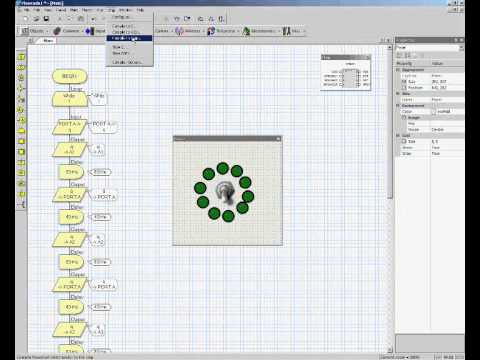Click the Save floppy disk toolbar icon
This screenshot has width=480, height=360.
pyautogui.click(x=46, y=19)
